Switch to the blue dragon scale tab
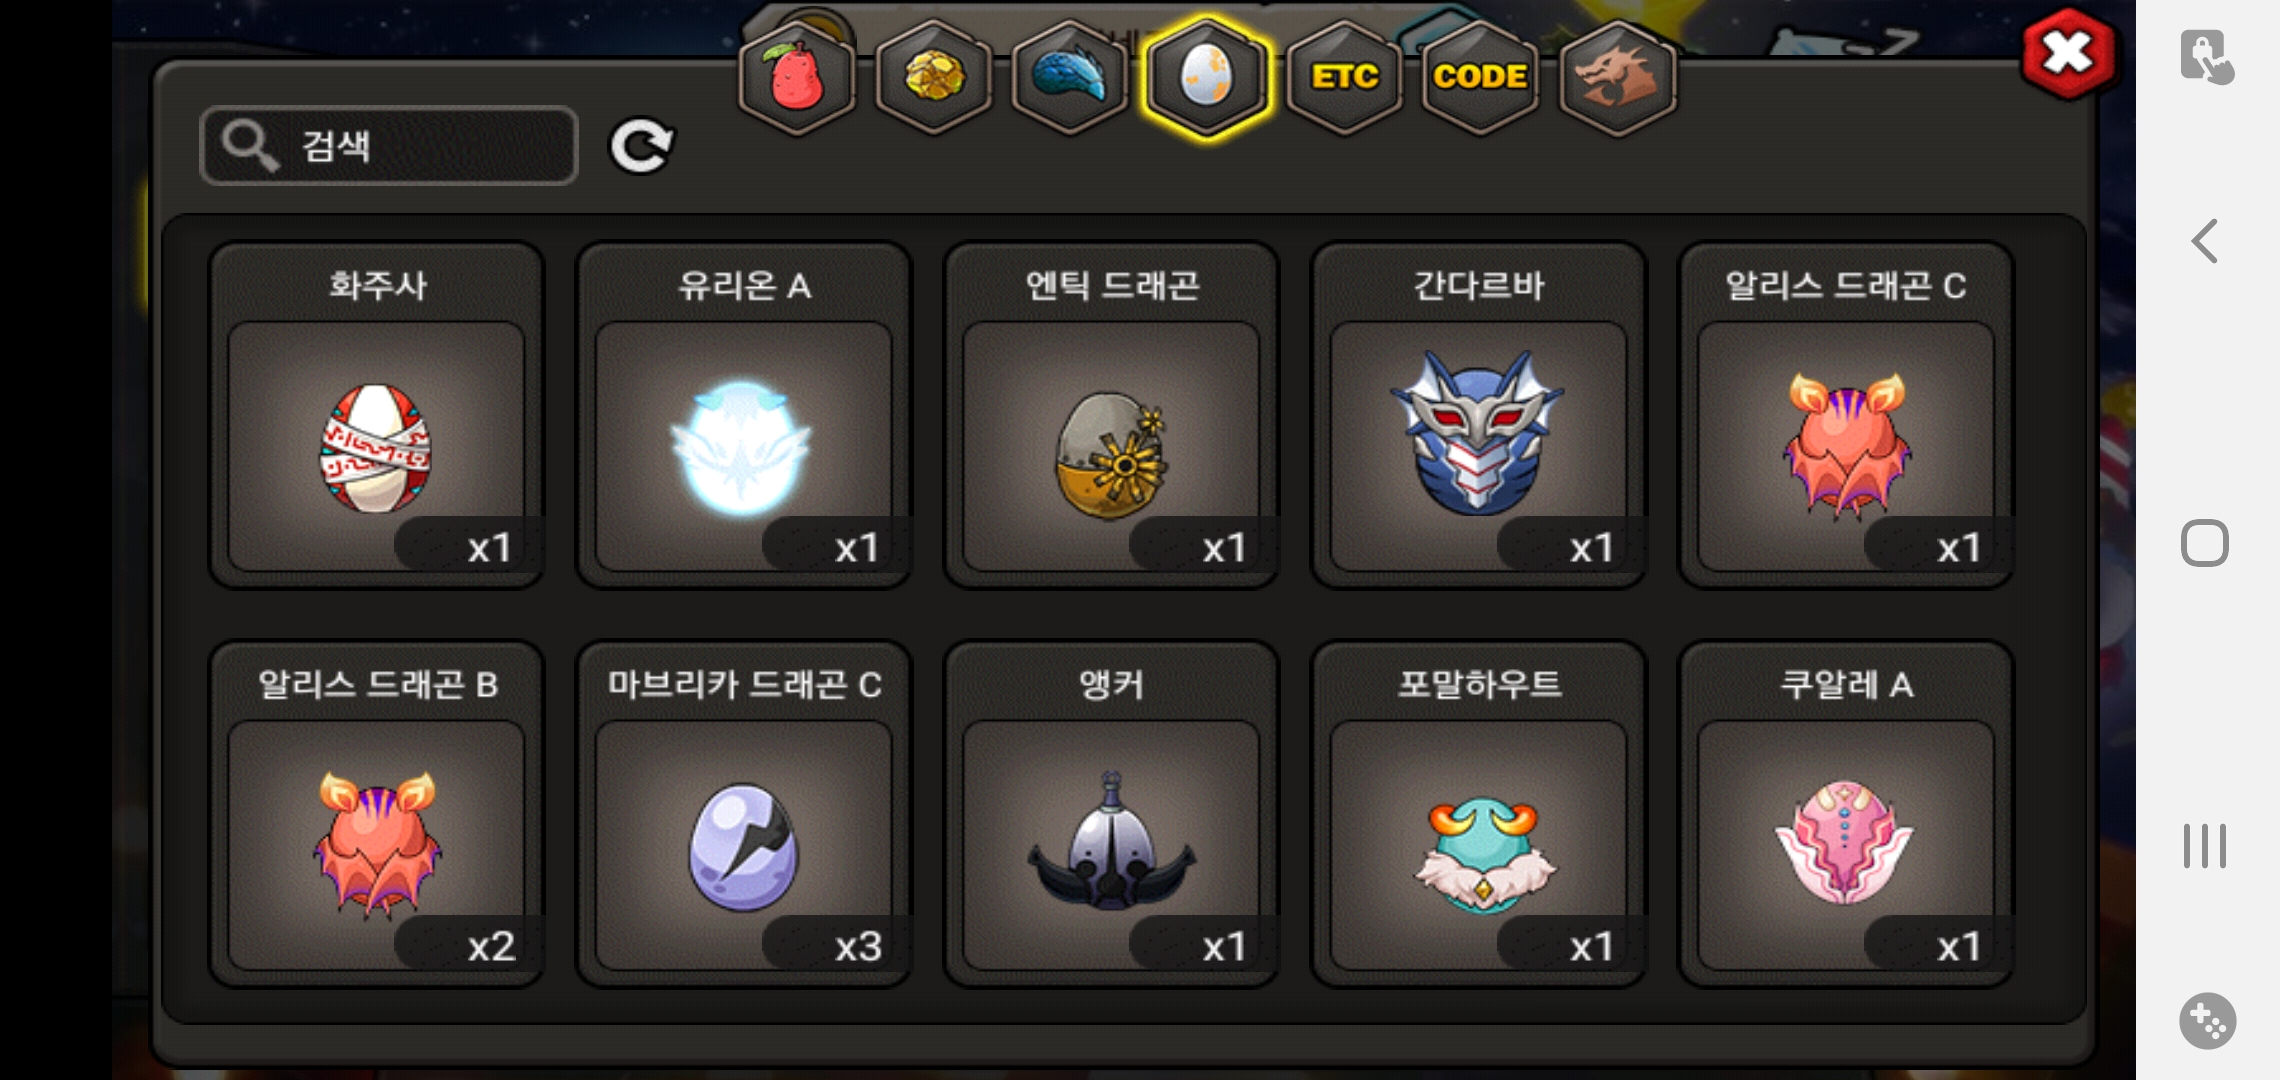 (x=1070, y=78)
